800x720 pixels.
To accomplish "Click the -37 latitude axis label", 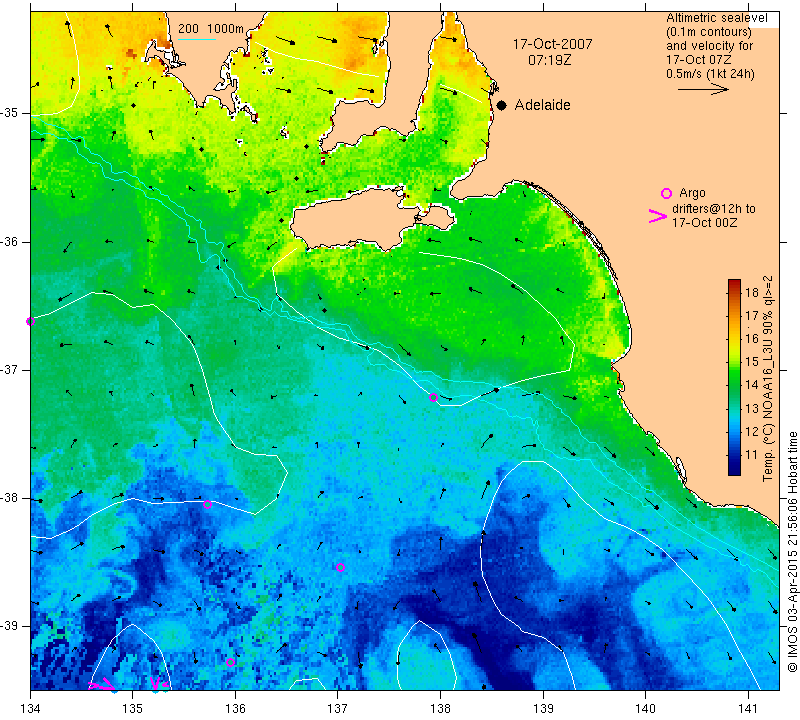I will (x=10, y=369).
